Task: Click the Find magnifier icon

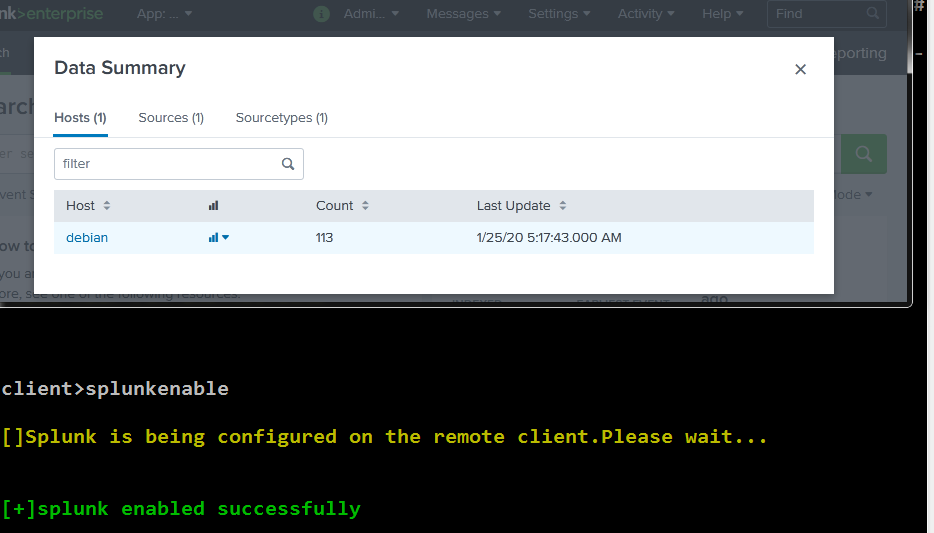Action: [873, 13]
